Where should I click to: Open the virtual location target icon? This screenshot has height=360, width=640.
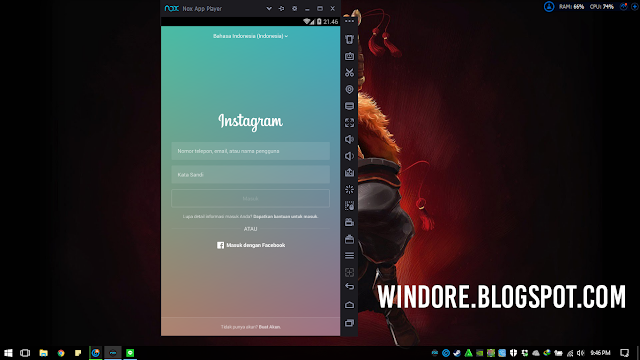(x=349, y=89)
